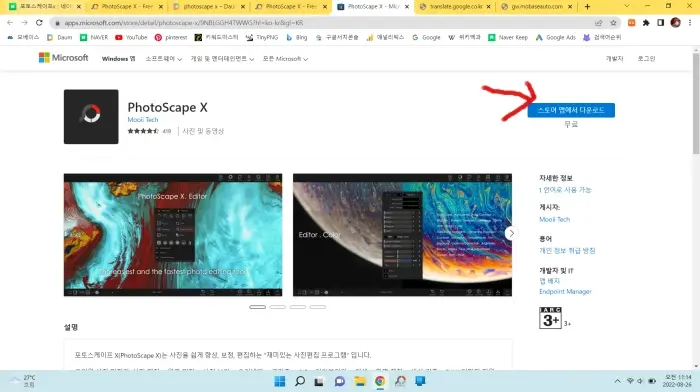Open Chrome side panel icon

click(x=661, y=23)
